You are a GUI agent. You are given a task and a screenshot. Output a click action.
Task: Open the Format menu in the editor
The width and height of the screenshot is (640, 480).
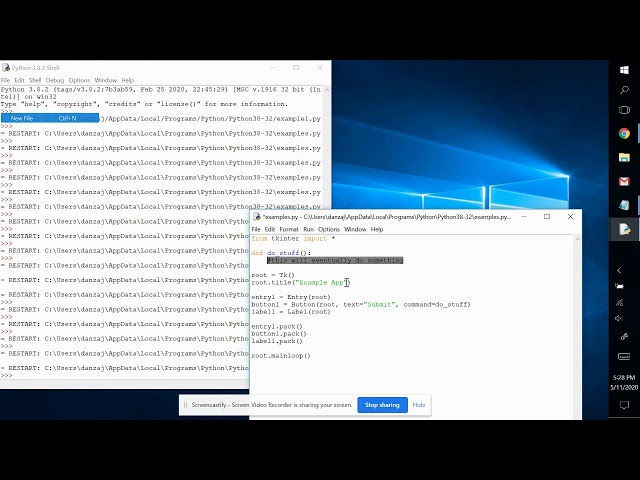click(289, 229)
